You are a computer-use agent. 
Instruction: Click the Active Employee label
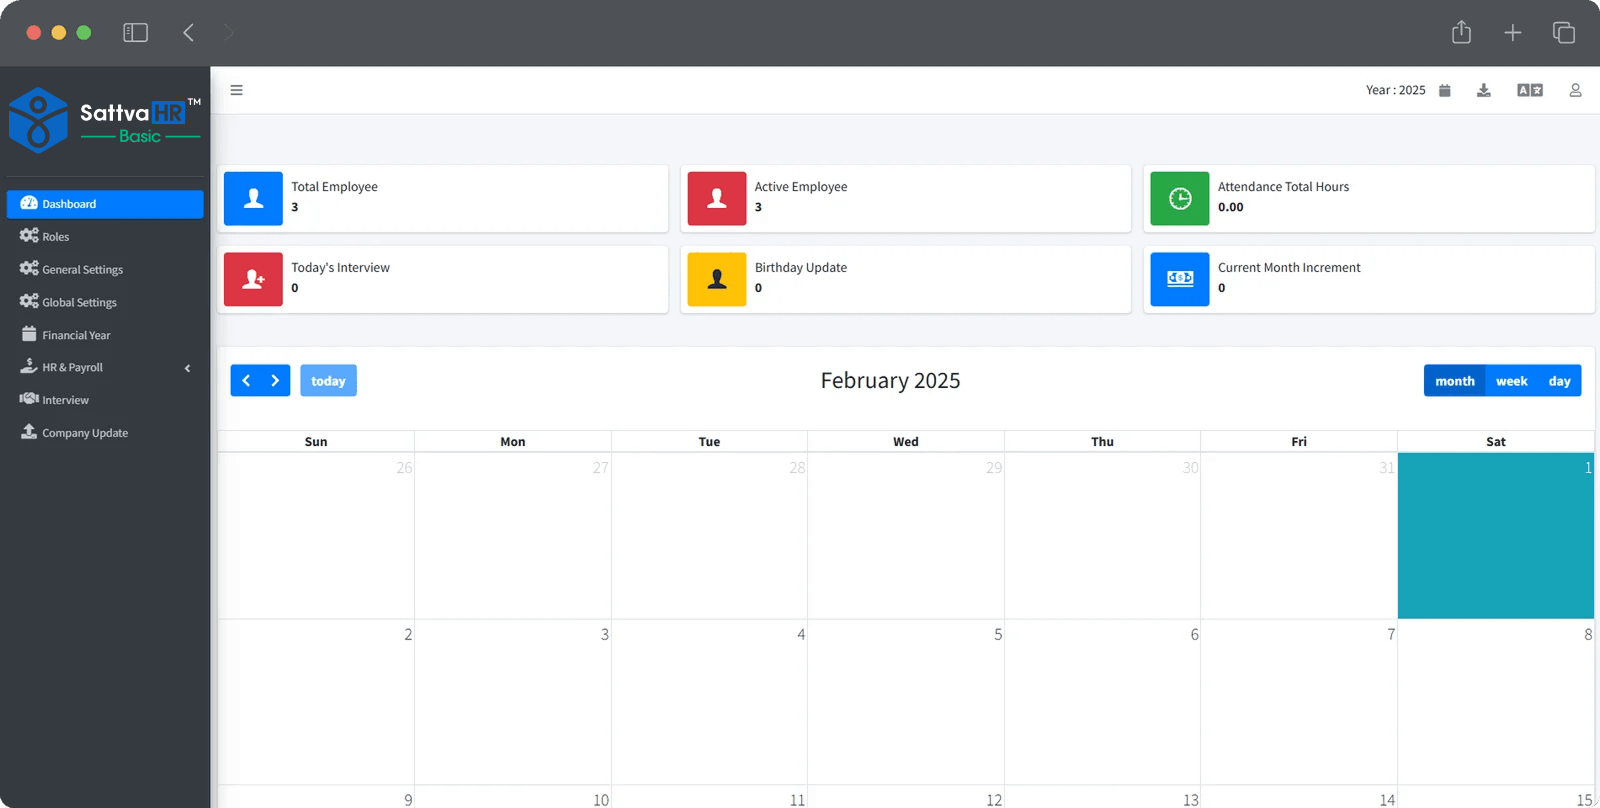801,187
